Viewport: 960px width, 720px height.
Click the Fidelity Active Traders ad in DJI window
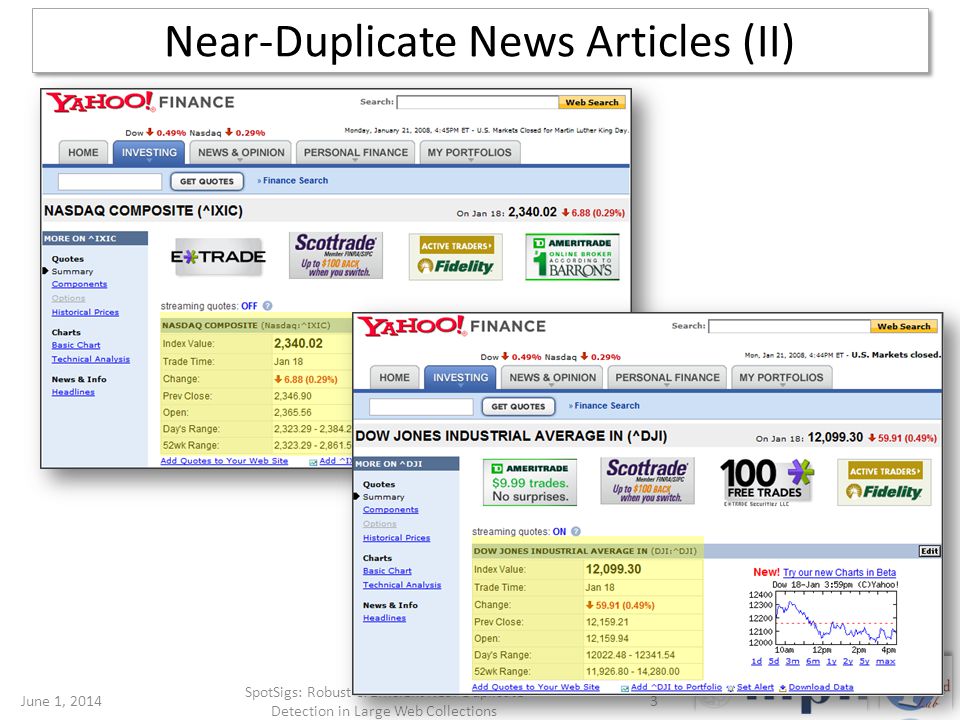884,482
